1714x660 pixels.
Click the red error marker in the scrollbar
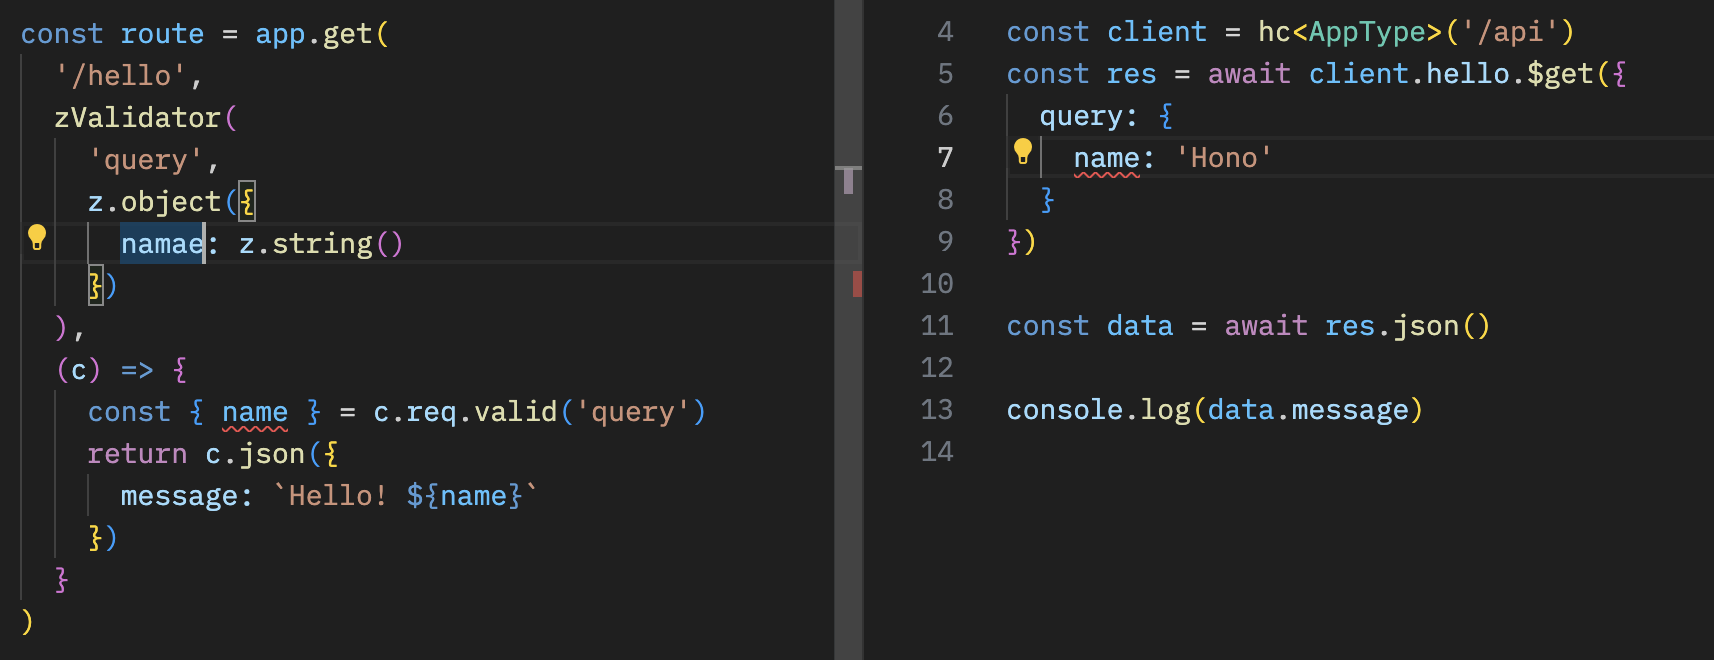point(857,284)
